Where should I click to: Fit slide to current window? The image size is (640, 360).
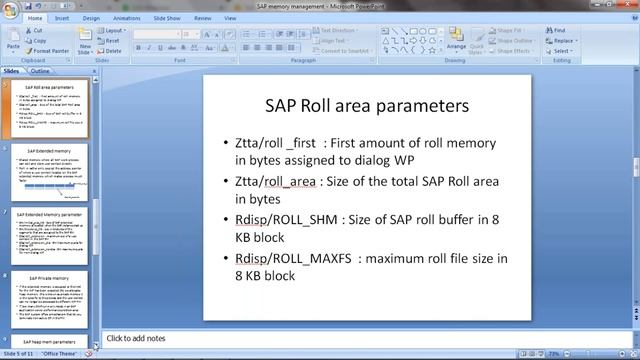[633, 354]
